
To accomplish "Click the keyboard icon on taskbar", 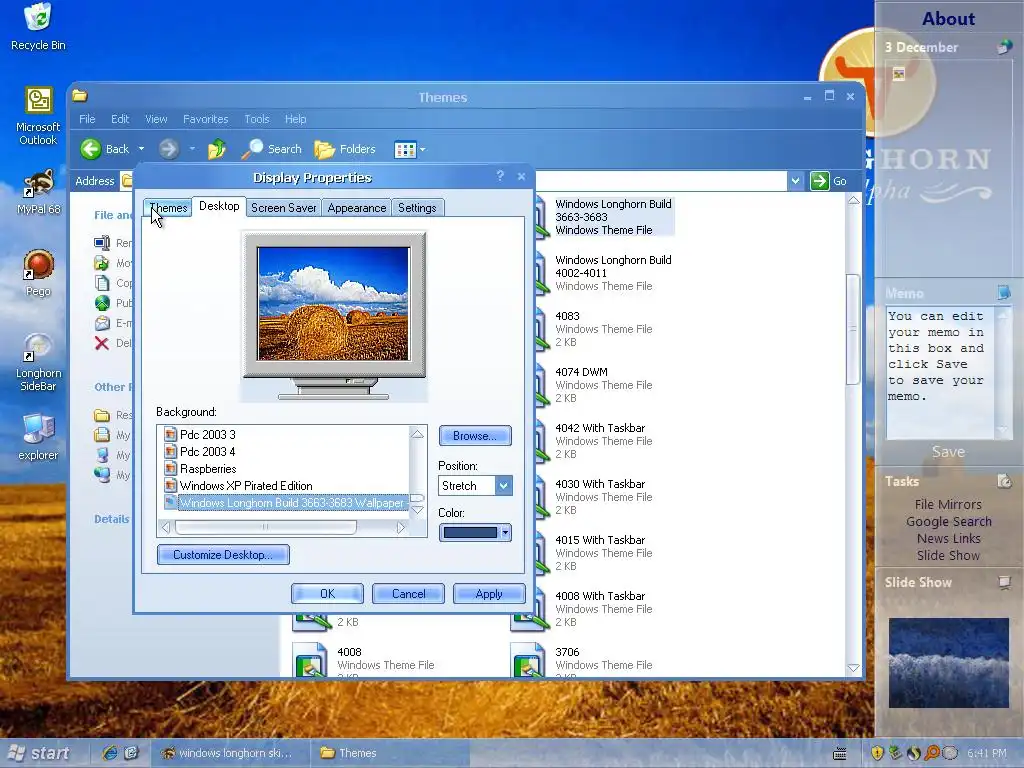I will point(840,754).
